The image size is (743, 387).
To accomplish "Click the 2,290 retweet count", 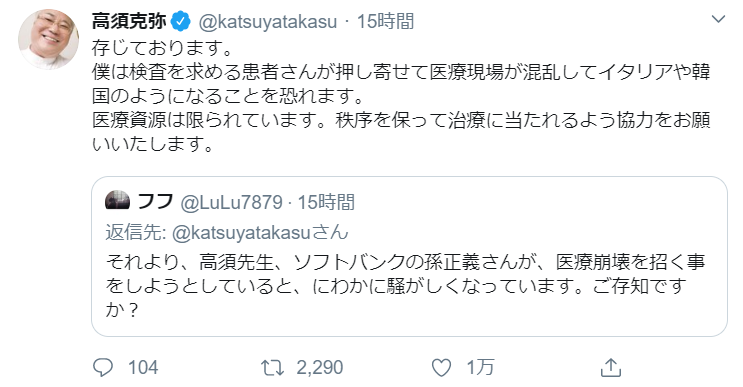I will tap(320, 368).
